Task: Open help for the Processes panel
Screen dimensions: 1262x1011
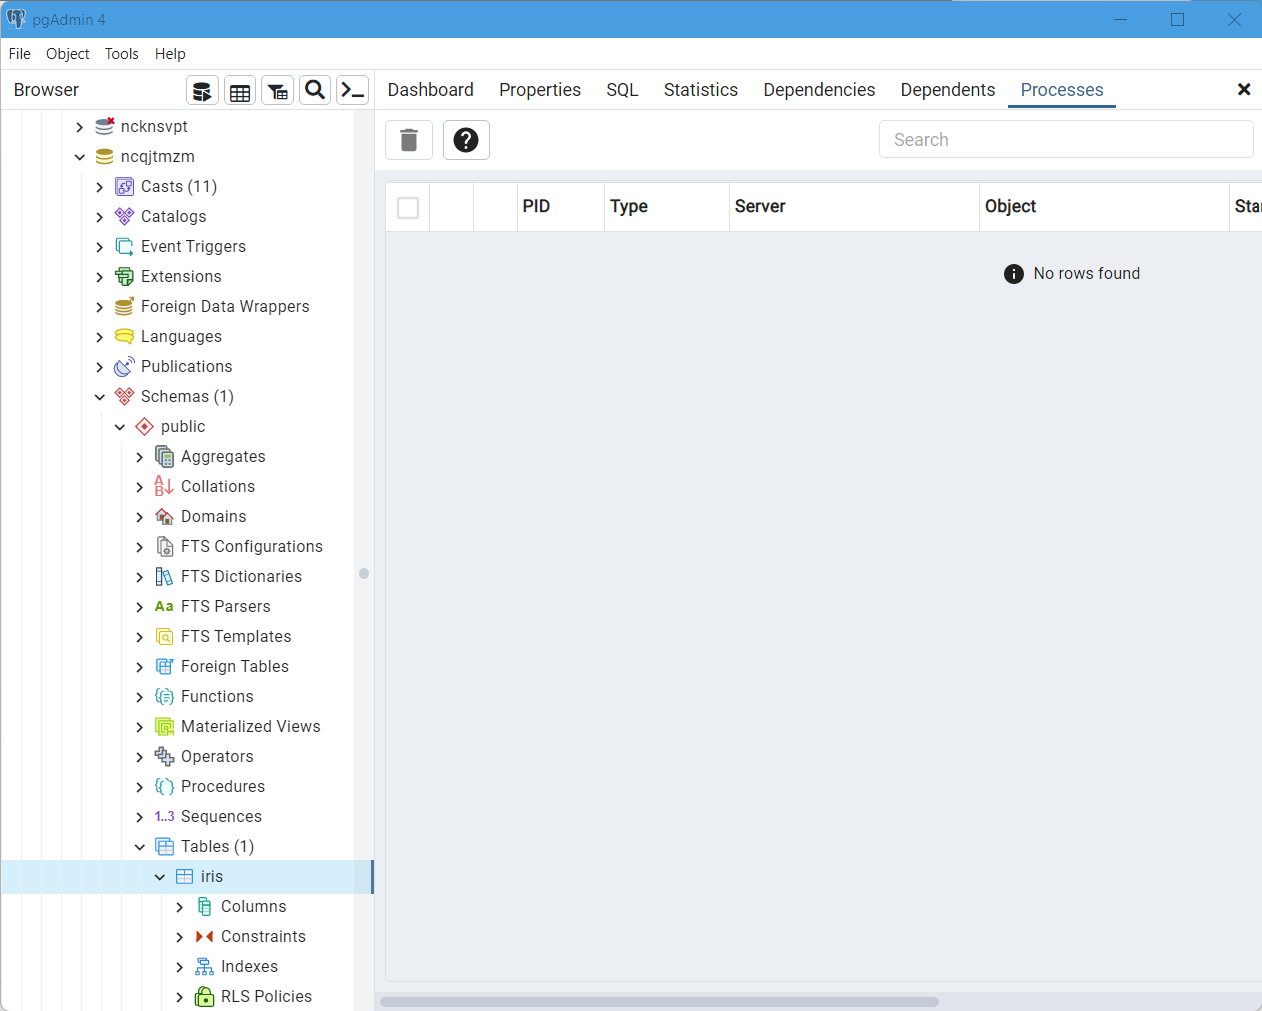Action: 466,140
